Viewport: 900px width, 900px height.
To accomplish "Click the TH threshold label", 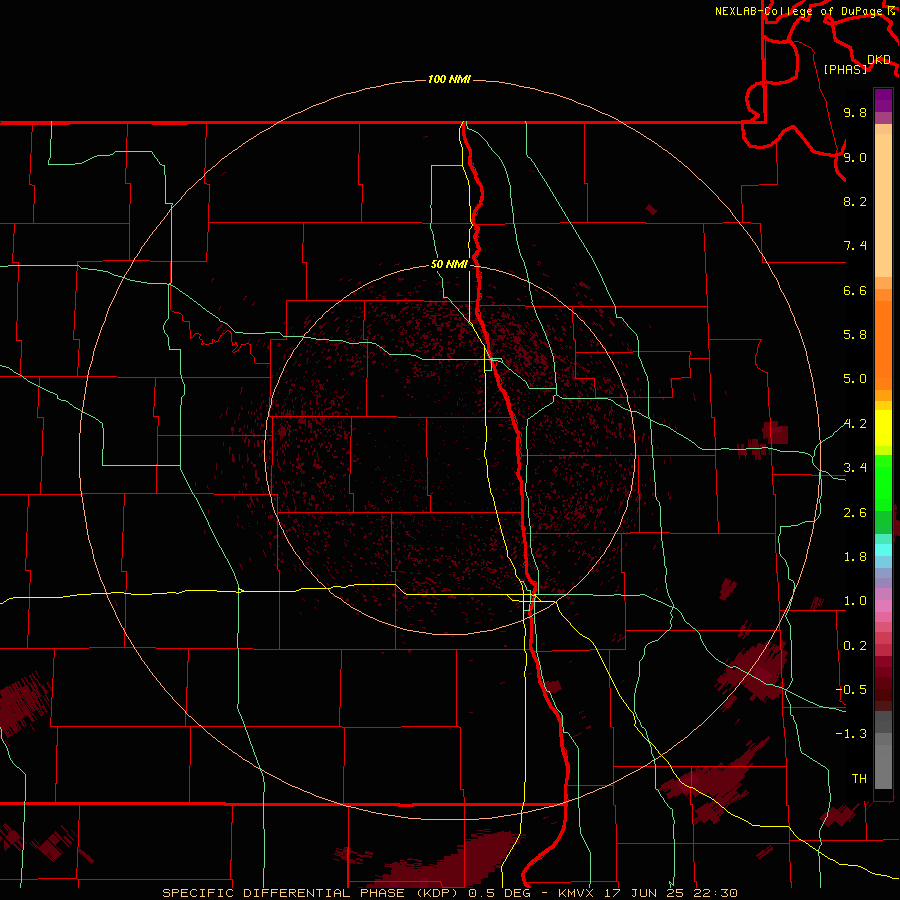I will point(859,779).
